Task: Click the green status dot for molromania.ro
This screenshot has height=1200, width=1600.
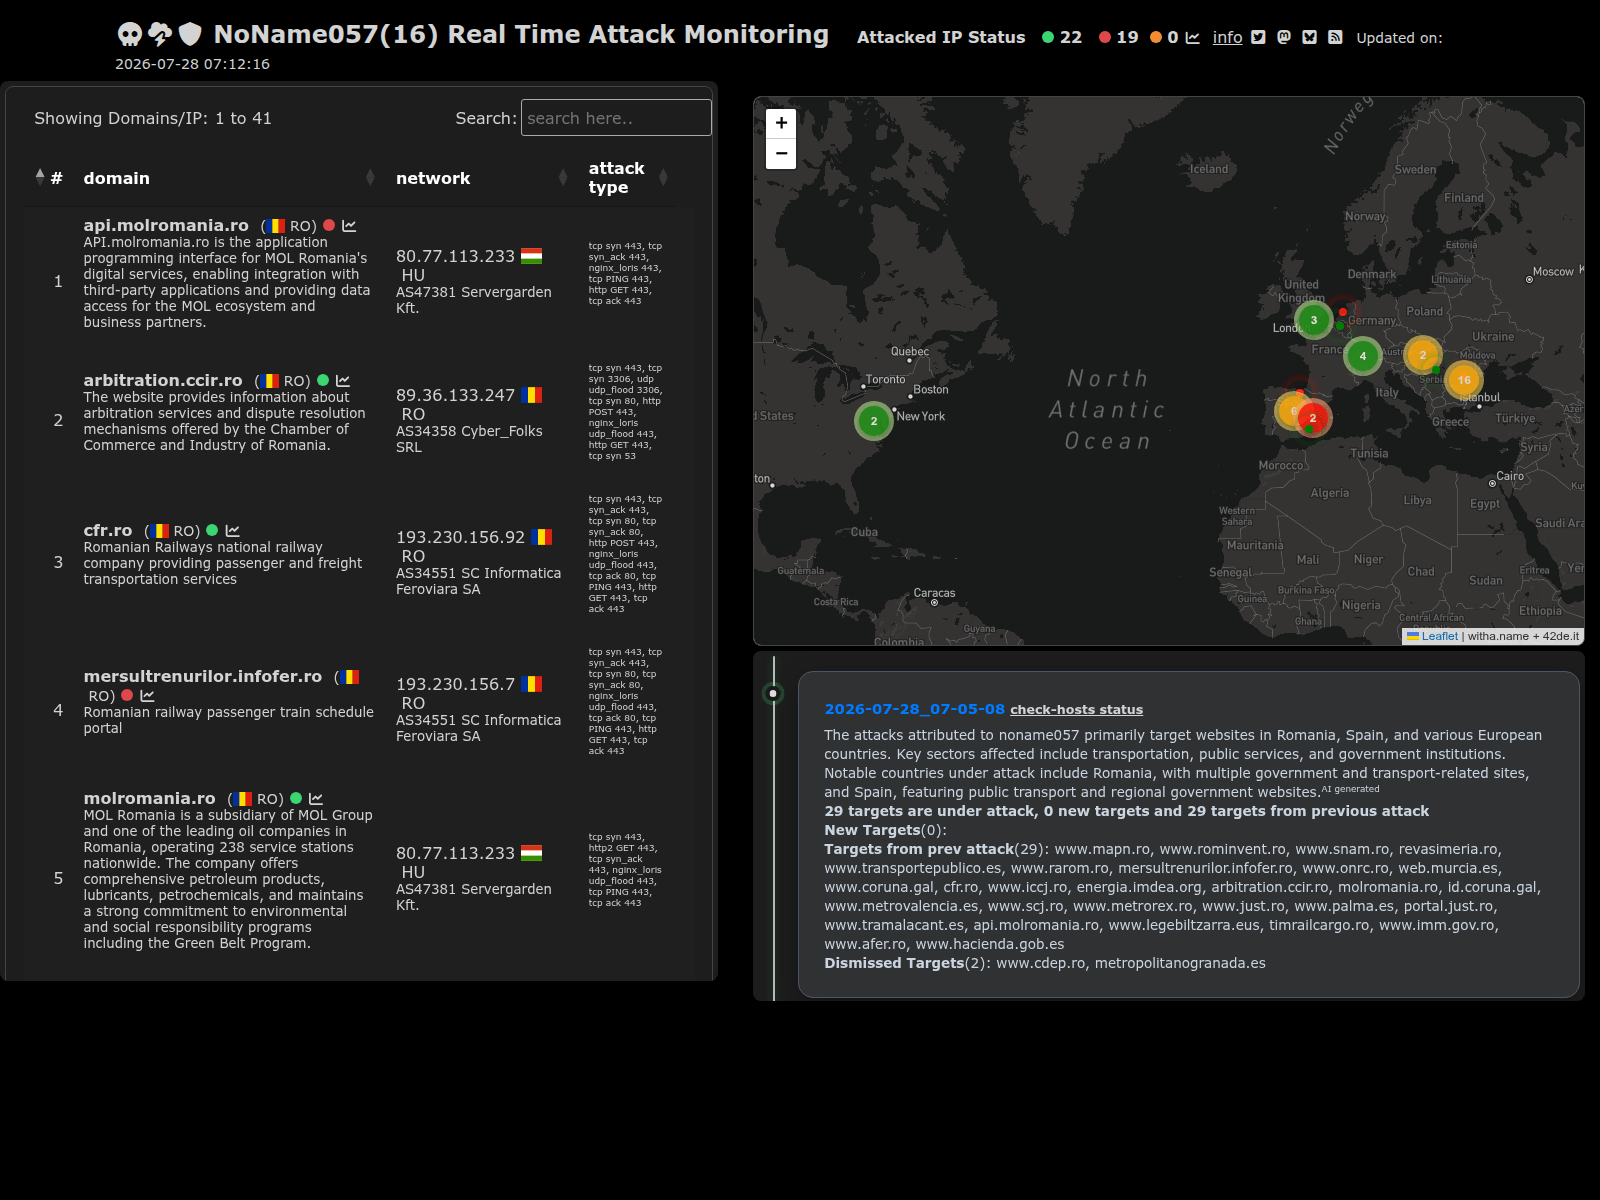Action: pyautogui.click(x=296, y=798)
